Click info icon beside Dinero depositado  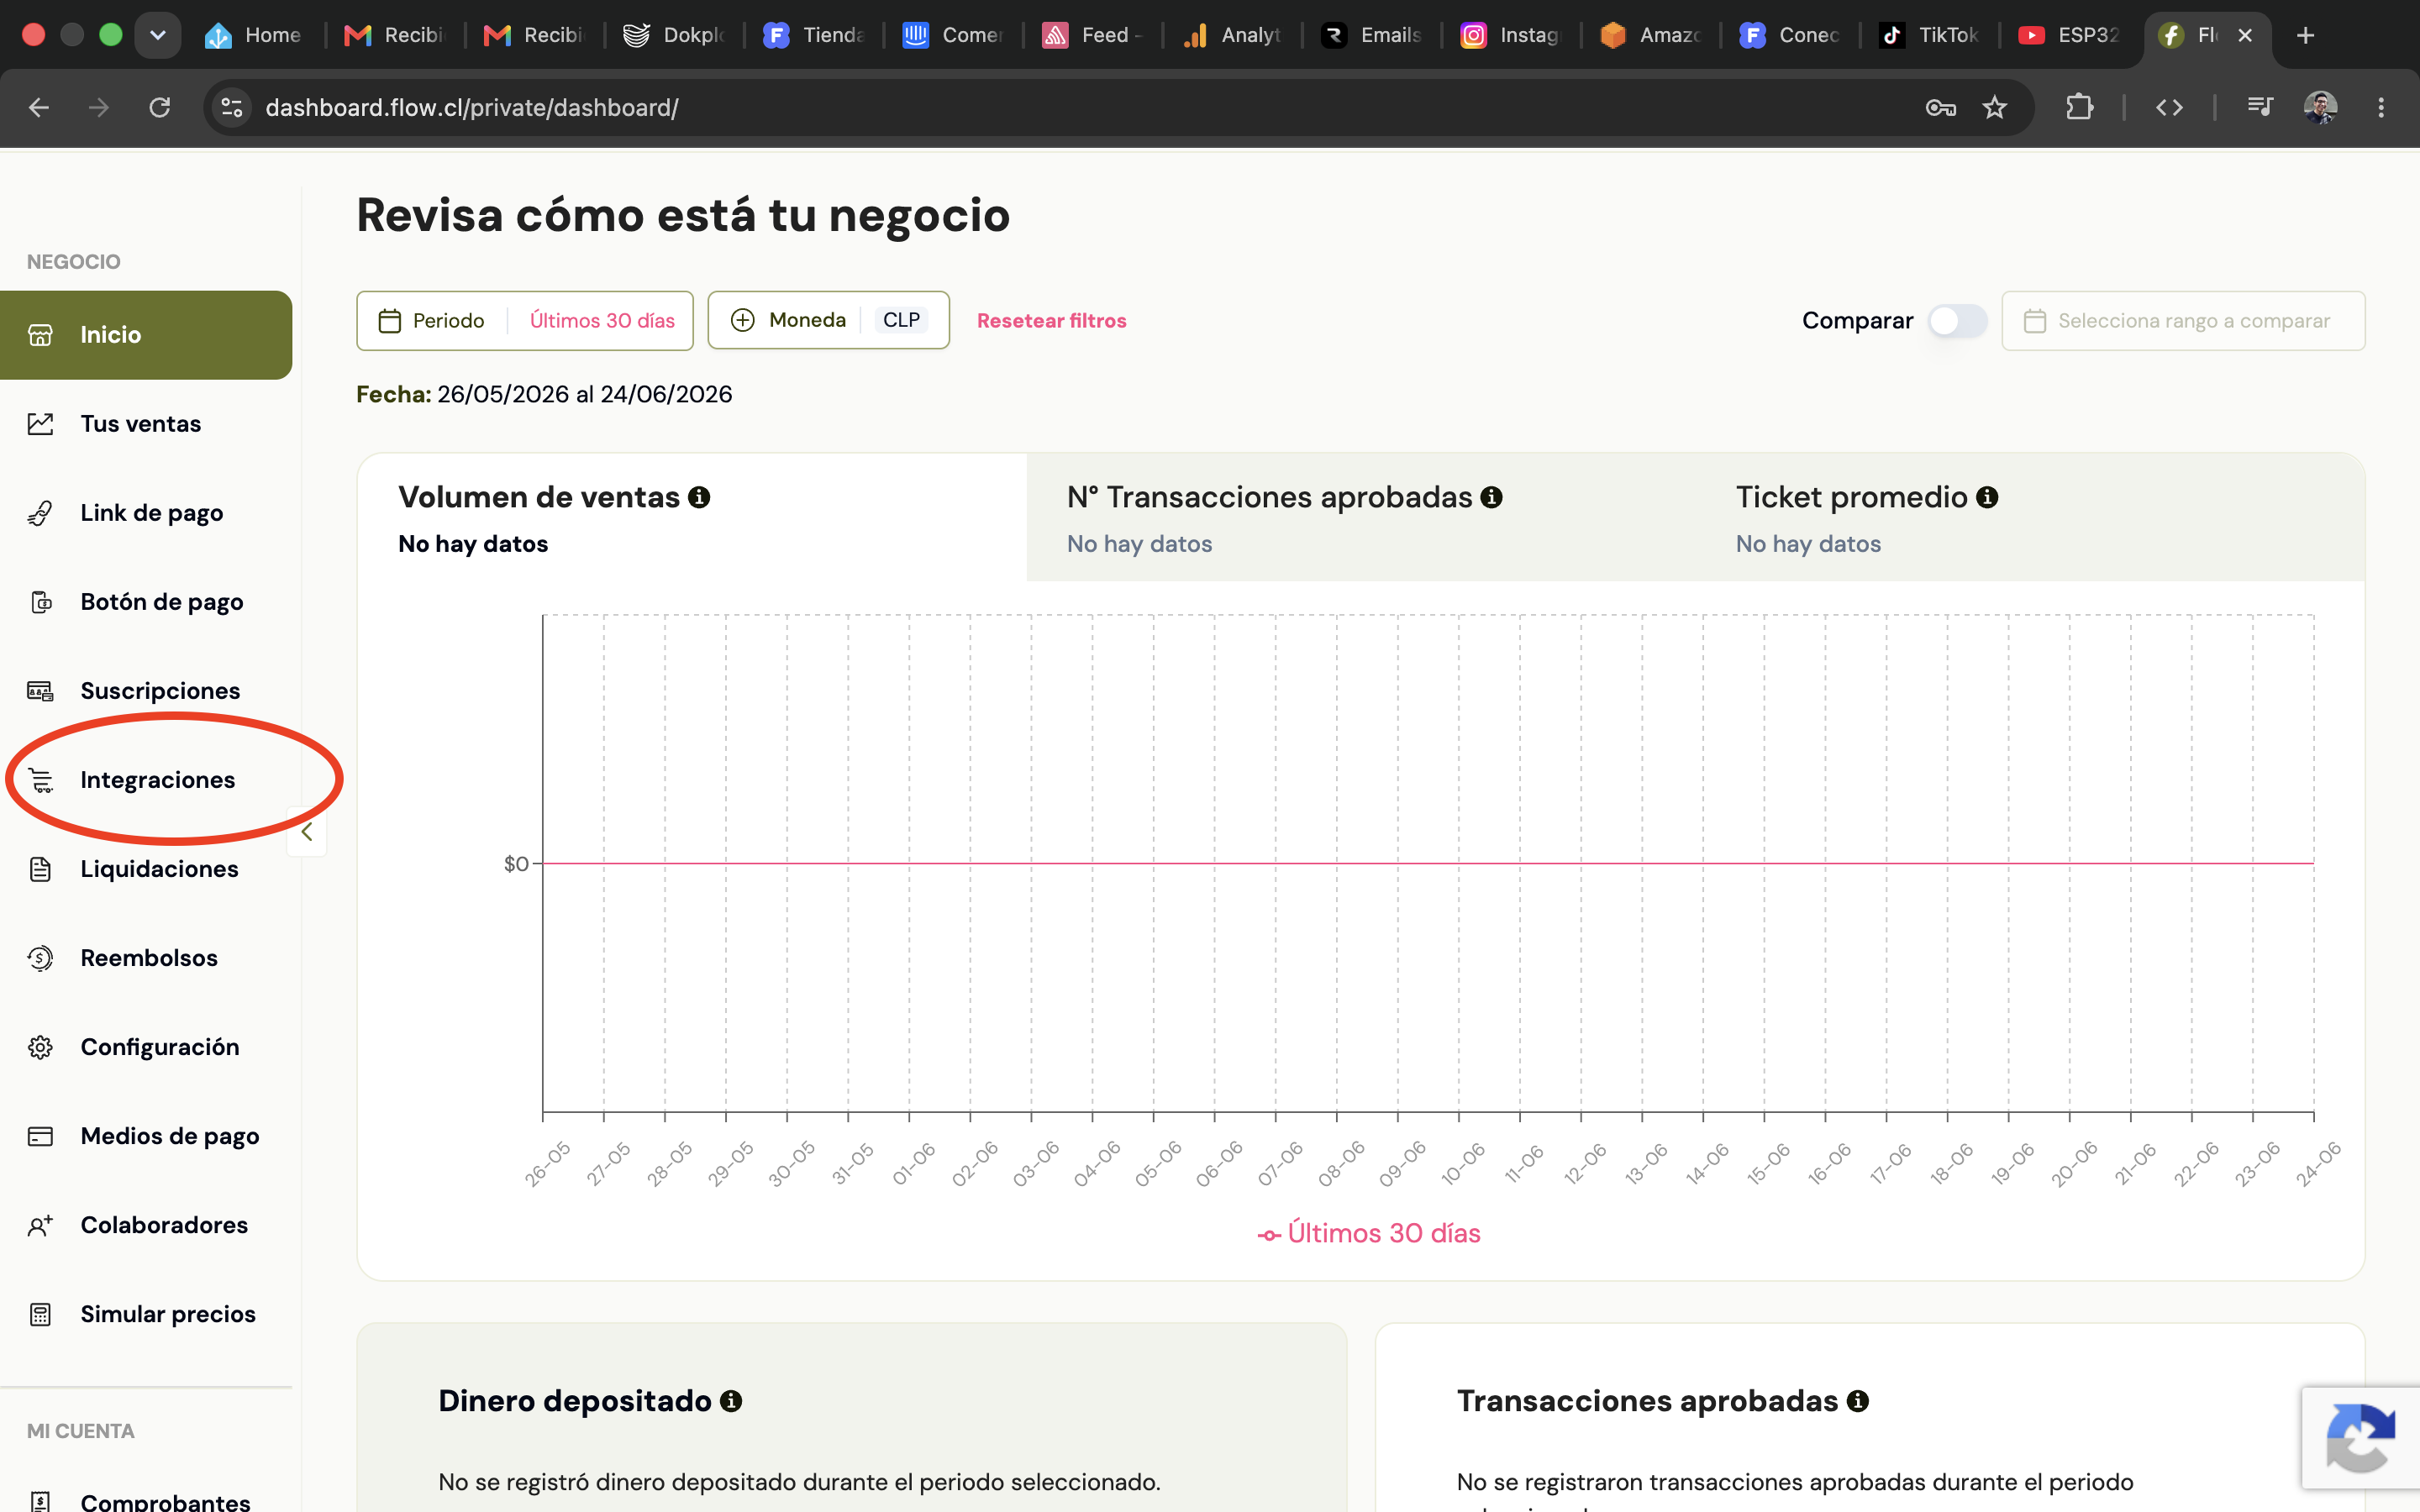tap(731, 1401)
